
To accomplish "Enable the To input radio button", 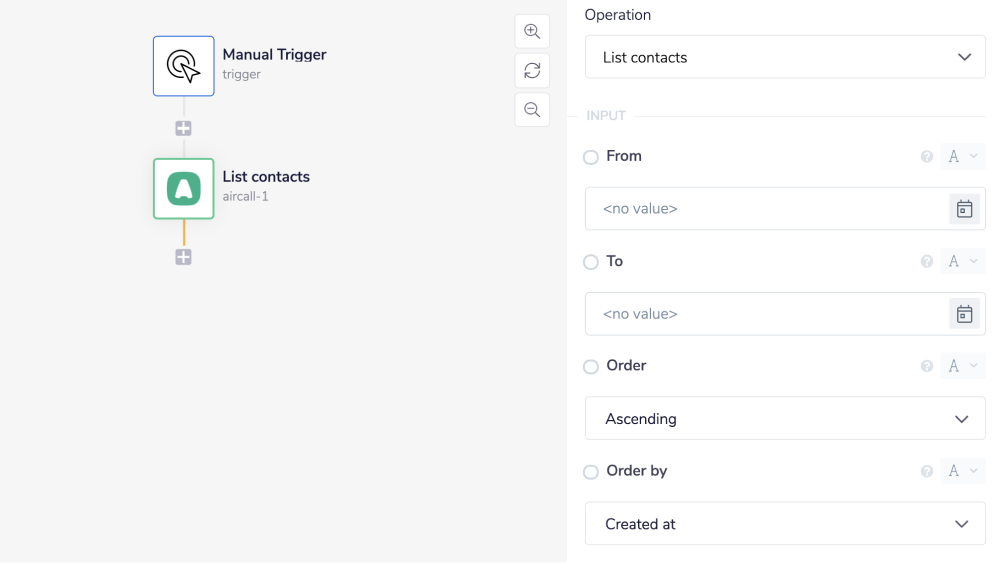I will 591,262.
